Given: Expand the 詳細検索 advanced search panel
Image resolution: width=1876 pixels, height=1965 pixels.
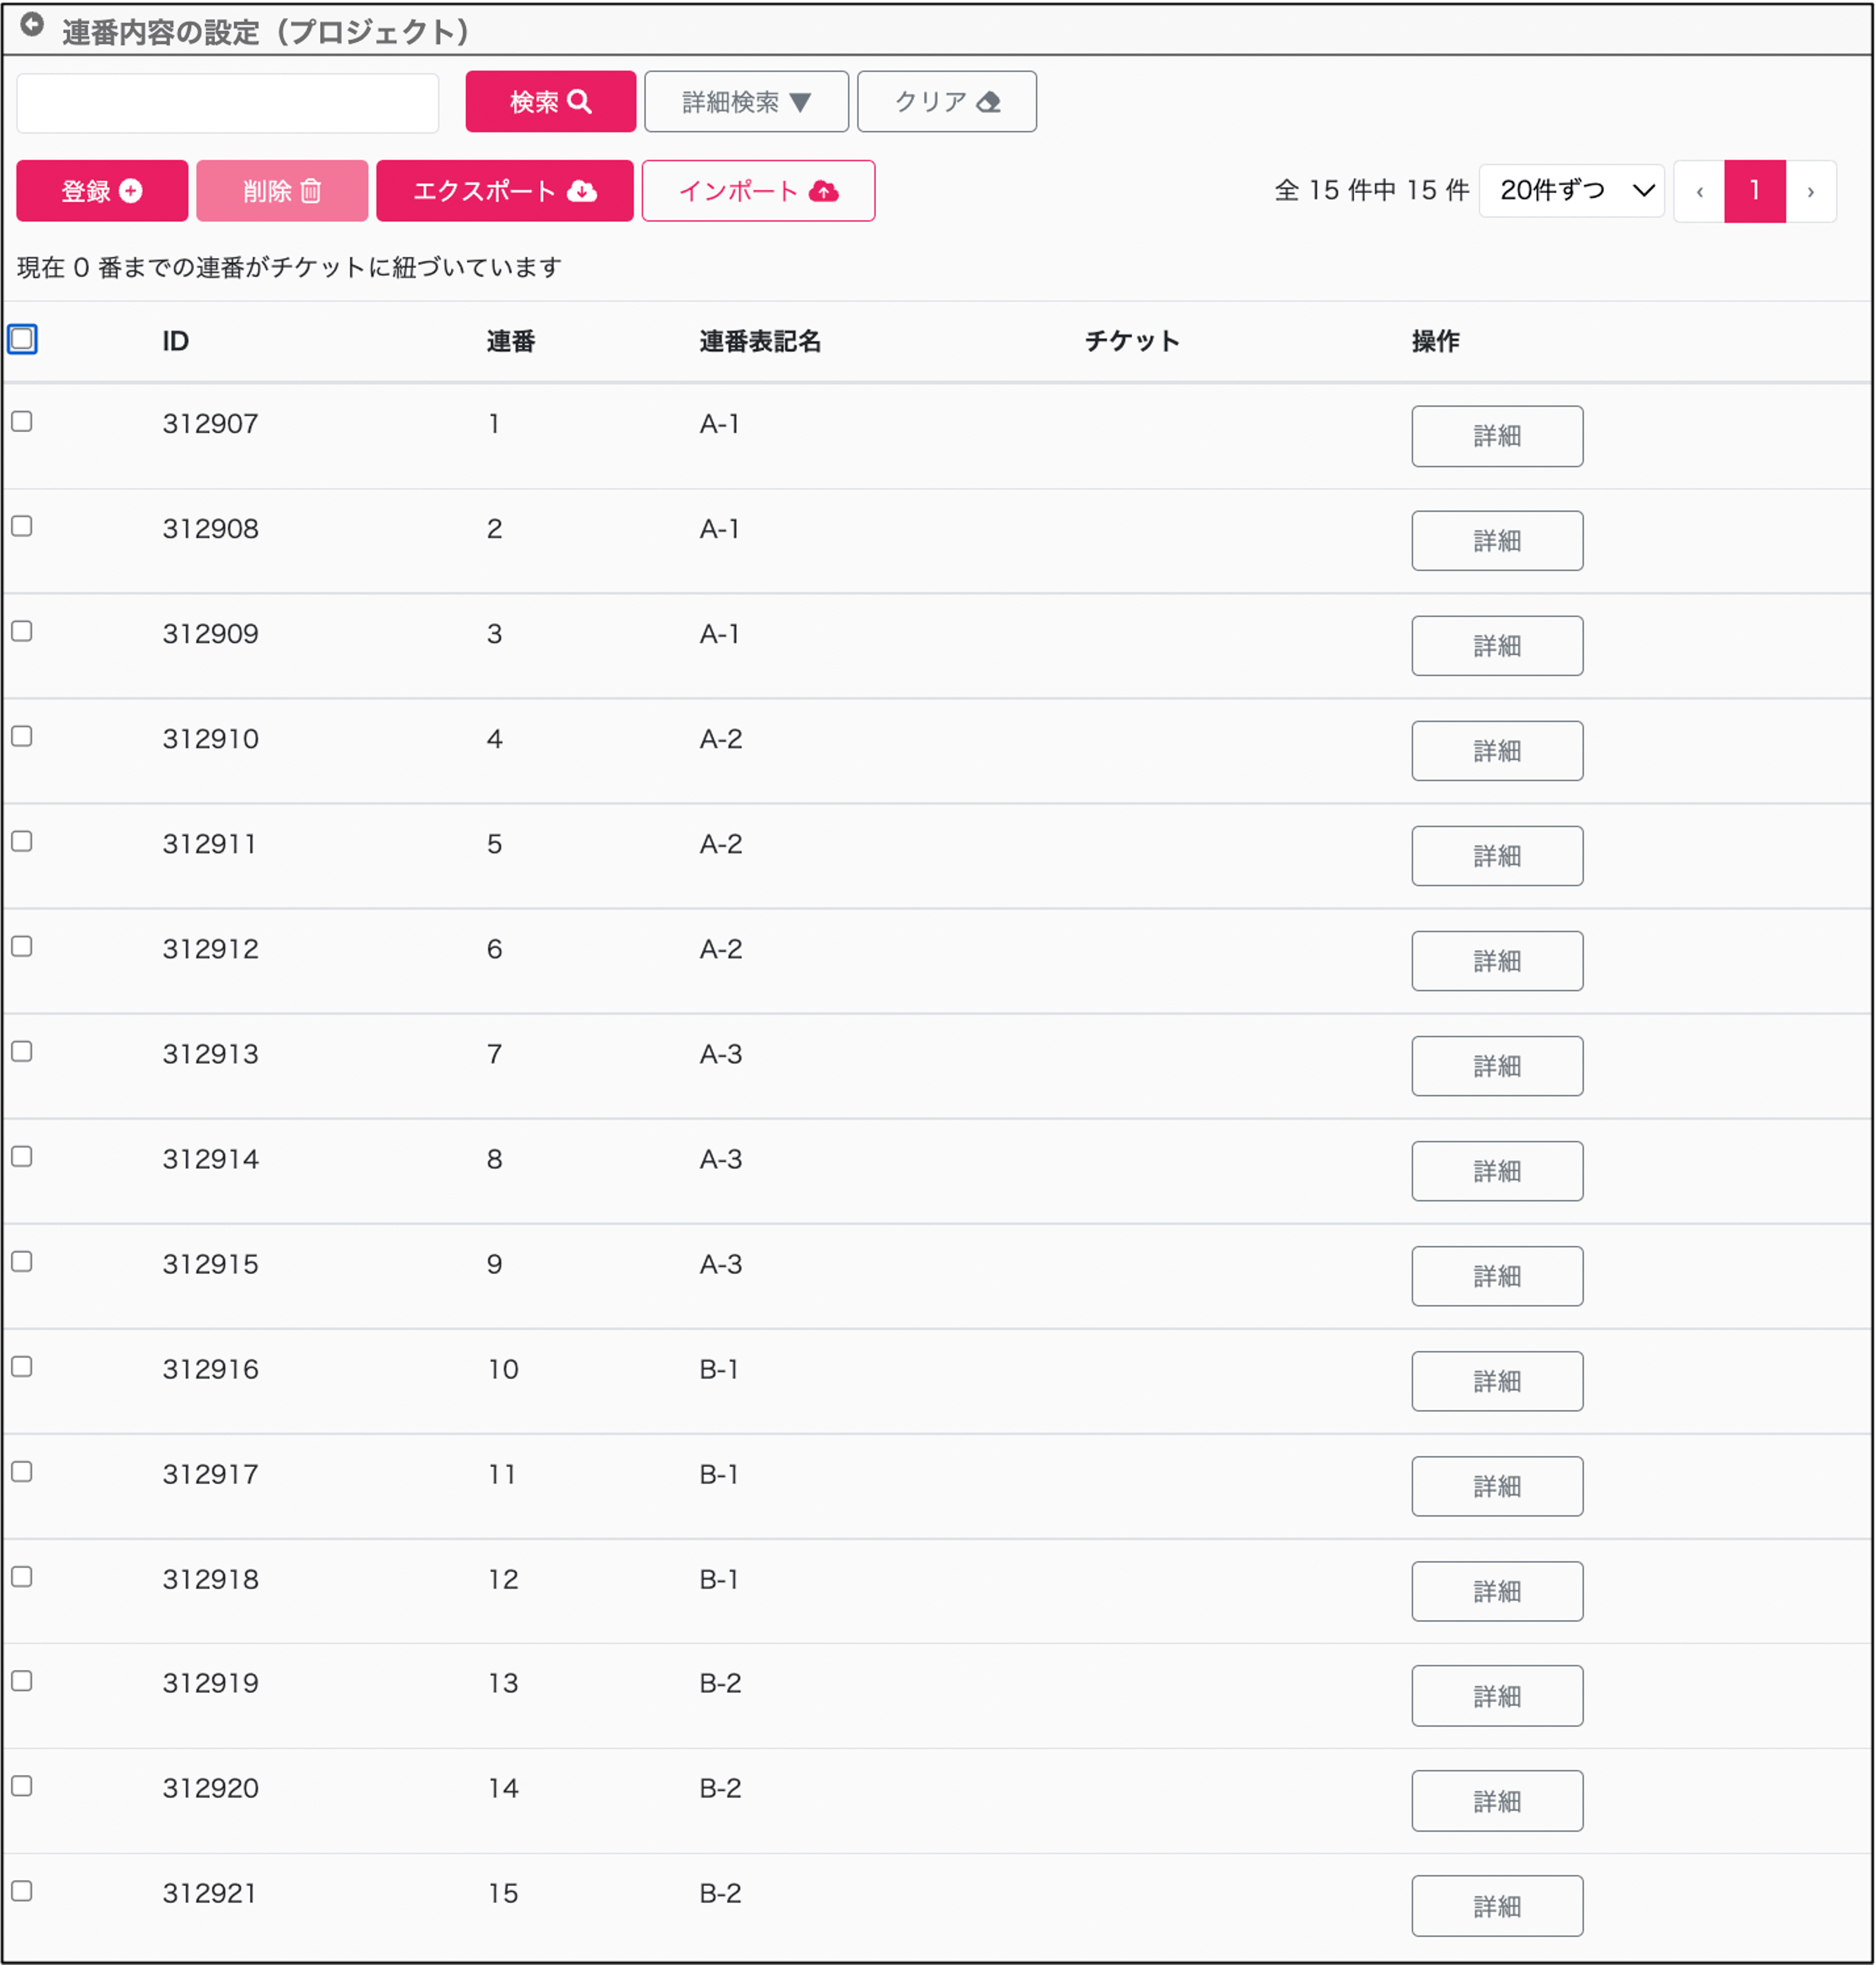Looking at the screenshot, I should (746, 101).
